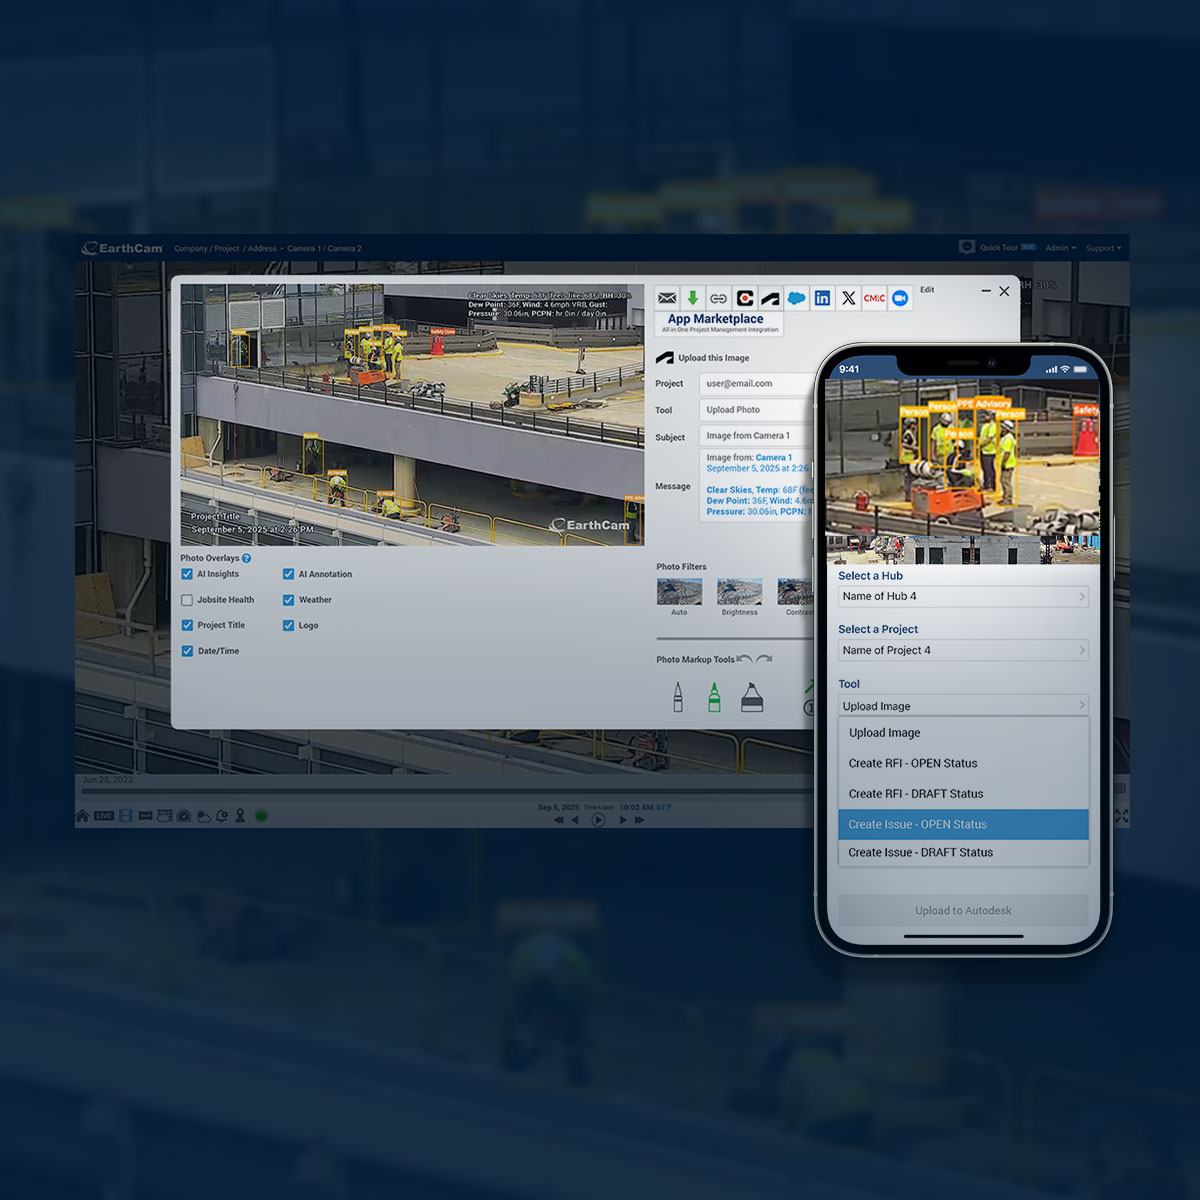Toggle the Weather overlay checkbox
Image resolution: width=1200 pixels, height=1200 pixels.
tap(288, 600)
